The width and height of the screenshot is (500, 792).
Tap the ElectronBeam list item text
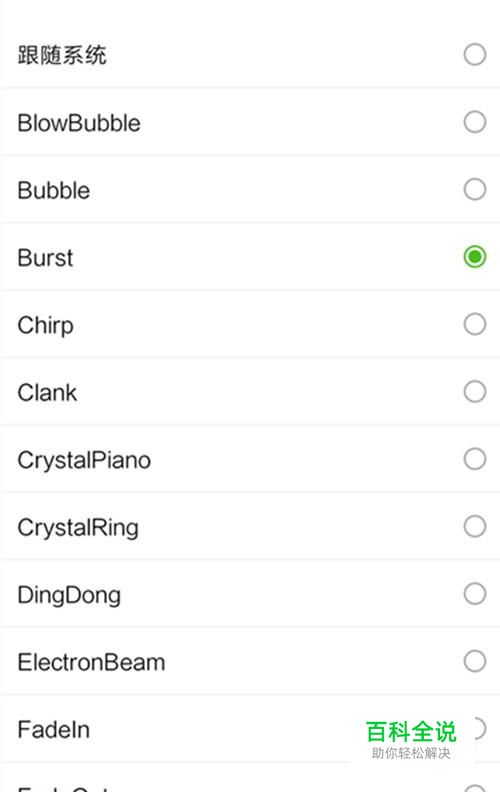(91, 662)
